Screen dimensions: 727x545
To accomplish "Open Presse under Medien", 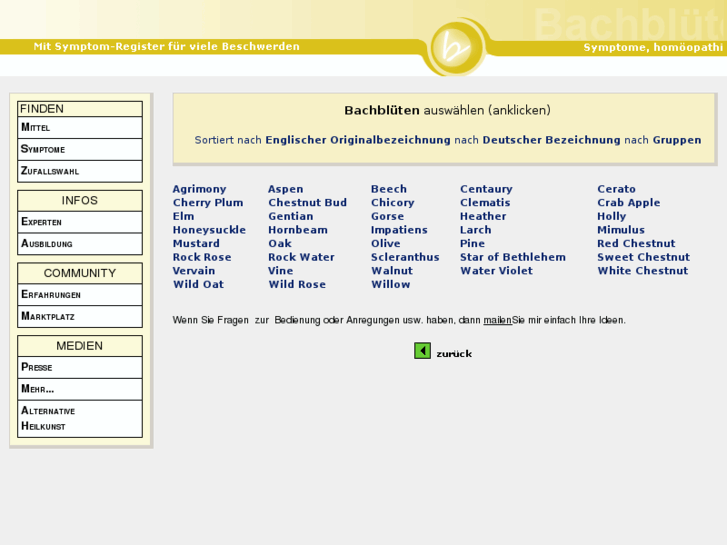I will pyautogui.click(x=80, y=367).
